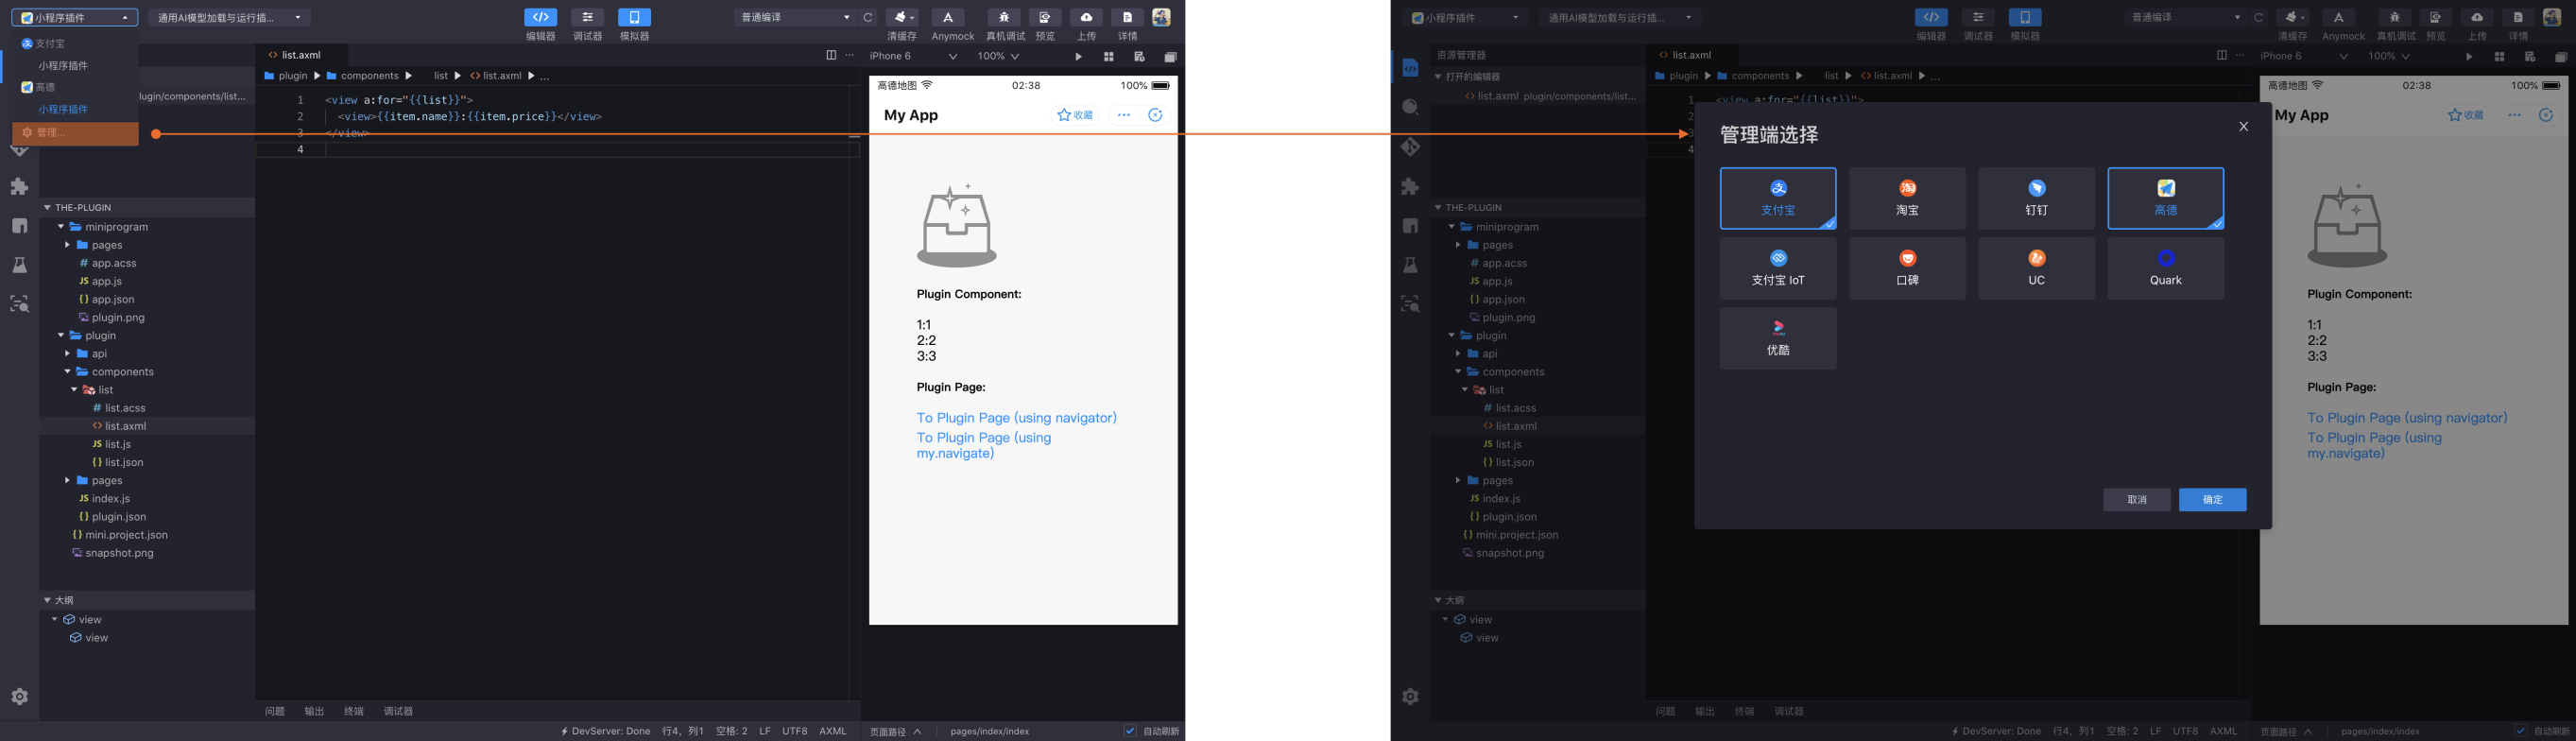Screen dimensions: 2576x741
Task: Open editor more-actions ellipsis in left screenshot
Action: 850,55
